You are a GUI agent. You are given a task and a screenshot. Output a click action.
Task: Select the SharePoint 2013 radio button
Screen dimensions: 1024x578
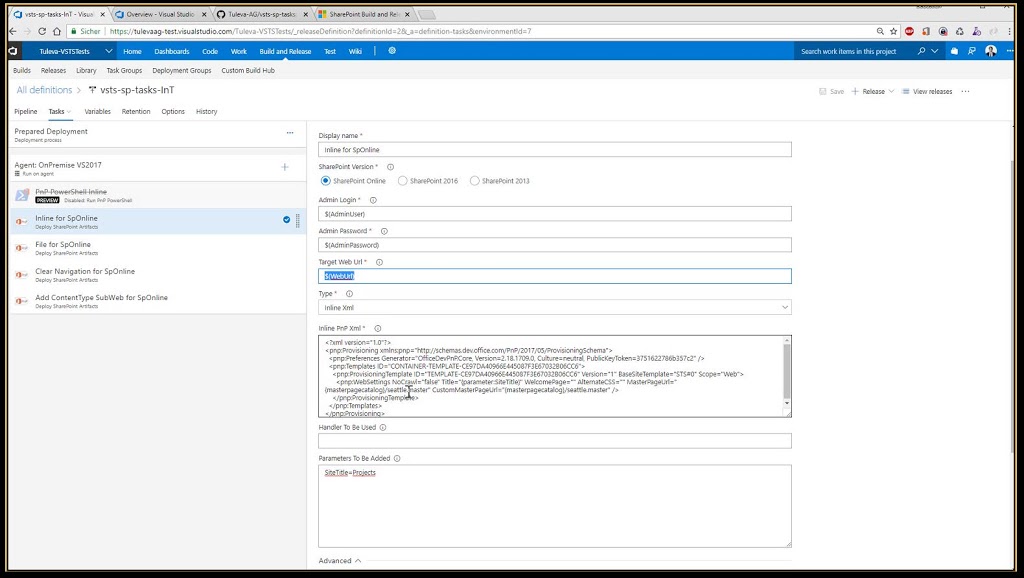(474, 181)
